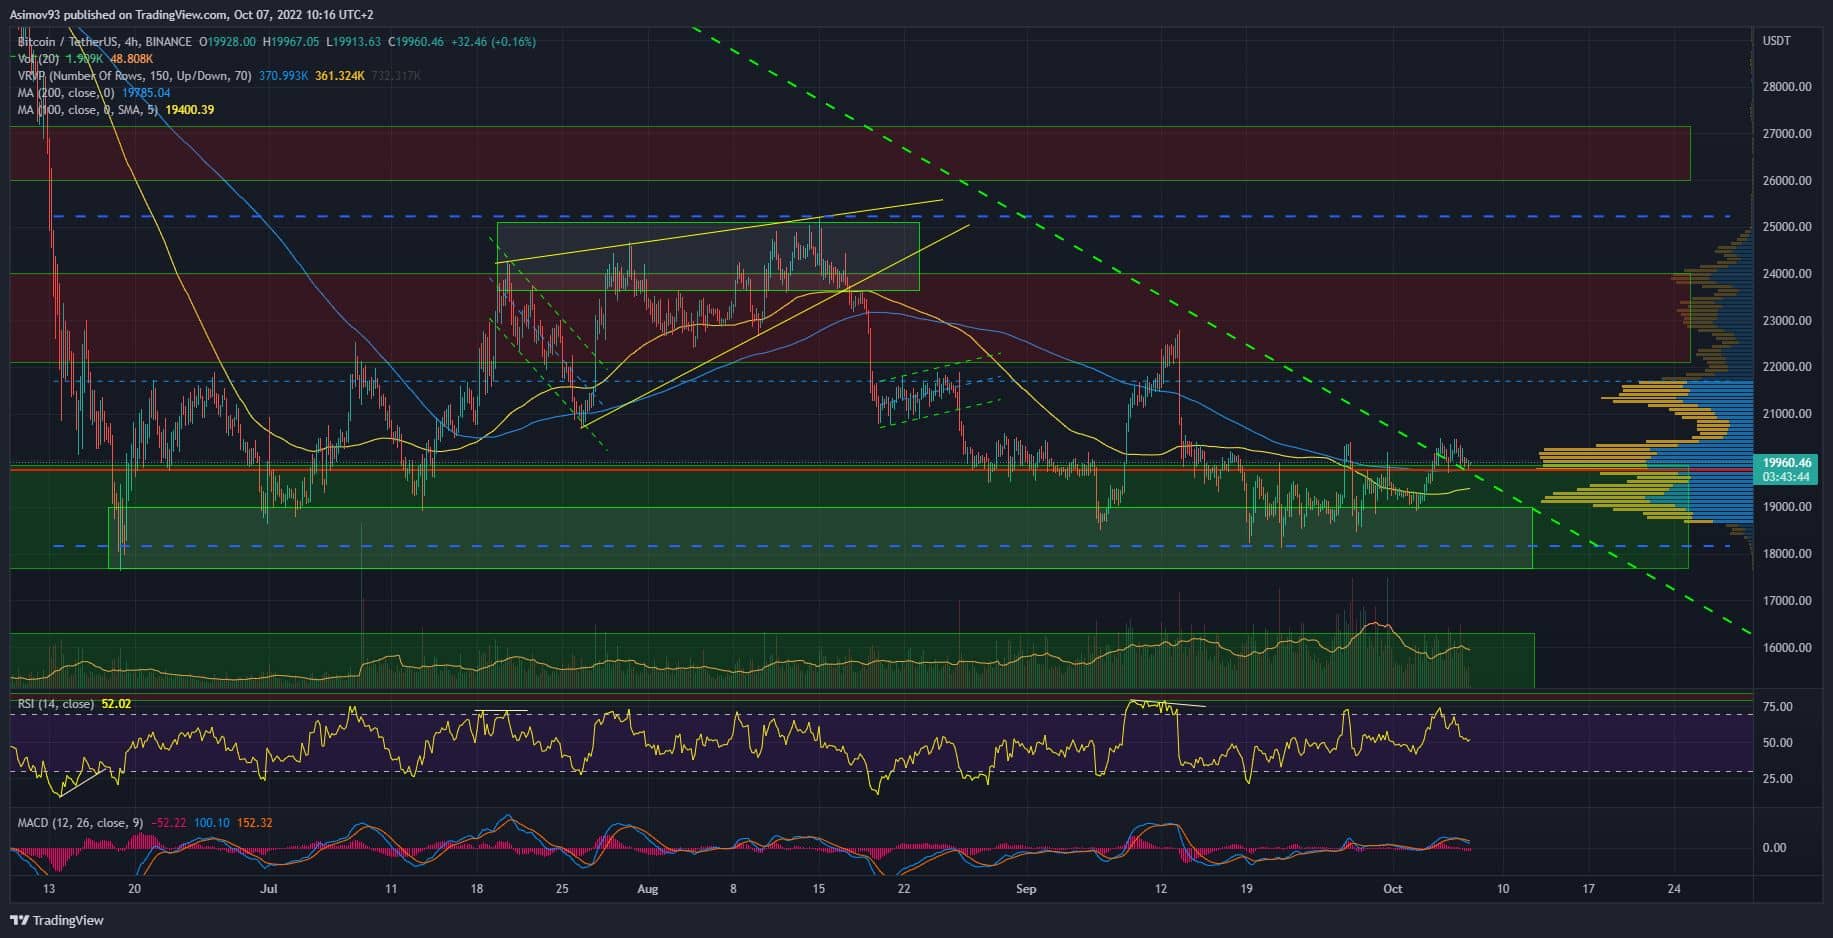
Task: Select the MA (200, close, 0) legend
Action: coord(65,93)
